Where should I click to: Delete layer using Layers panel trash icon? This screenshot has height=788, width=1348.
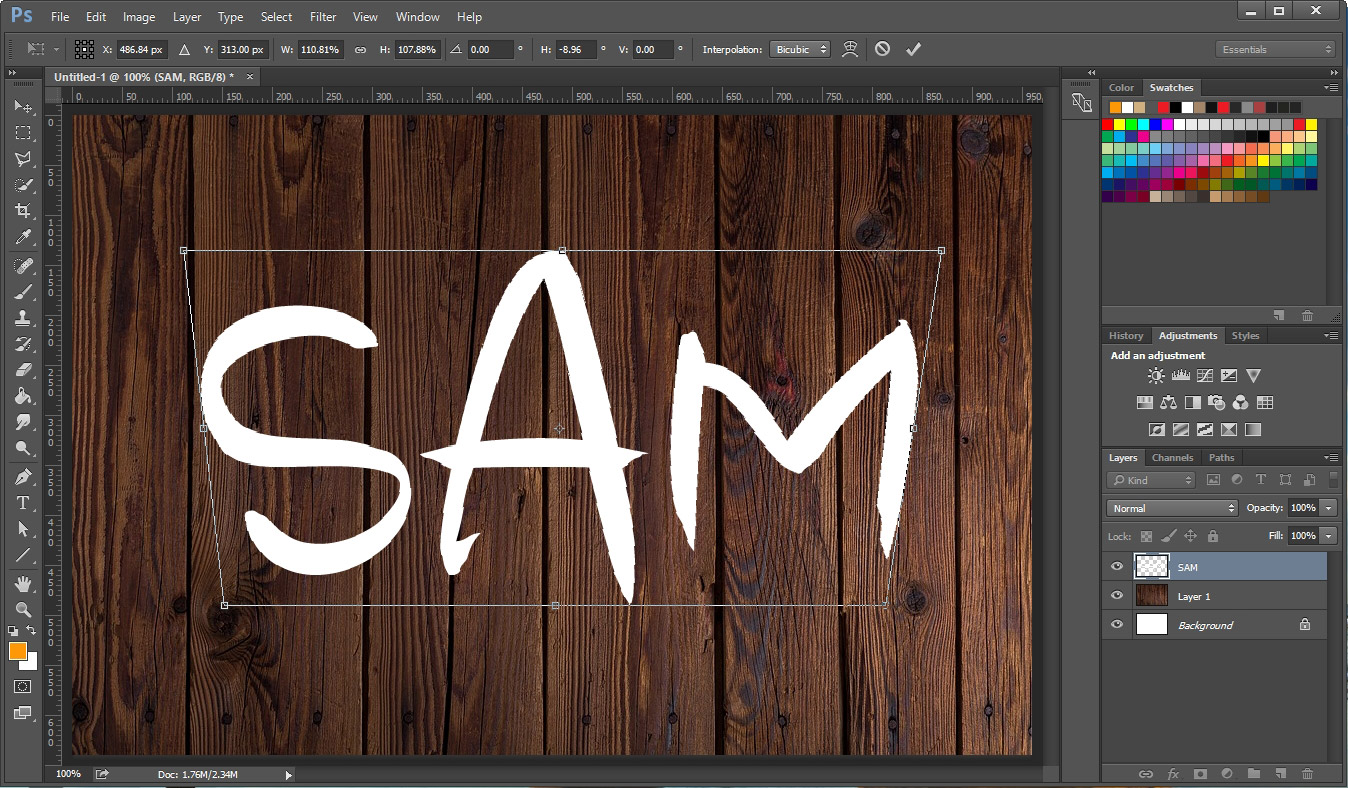1307,774
